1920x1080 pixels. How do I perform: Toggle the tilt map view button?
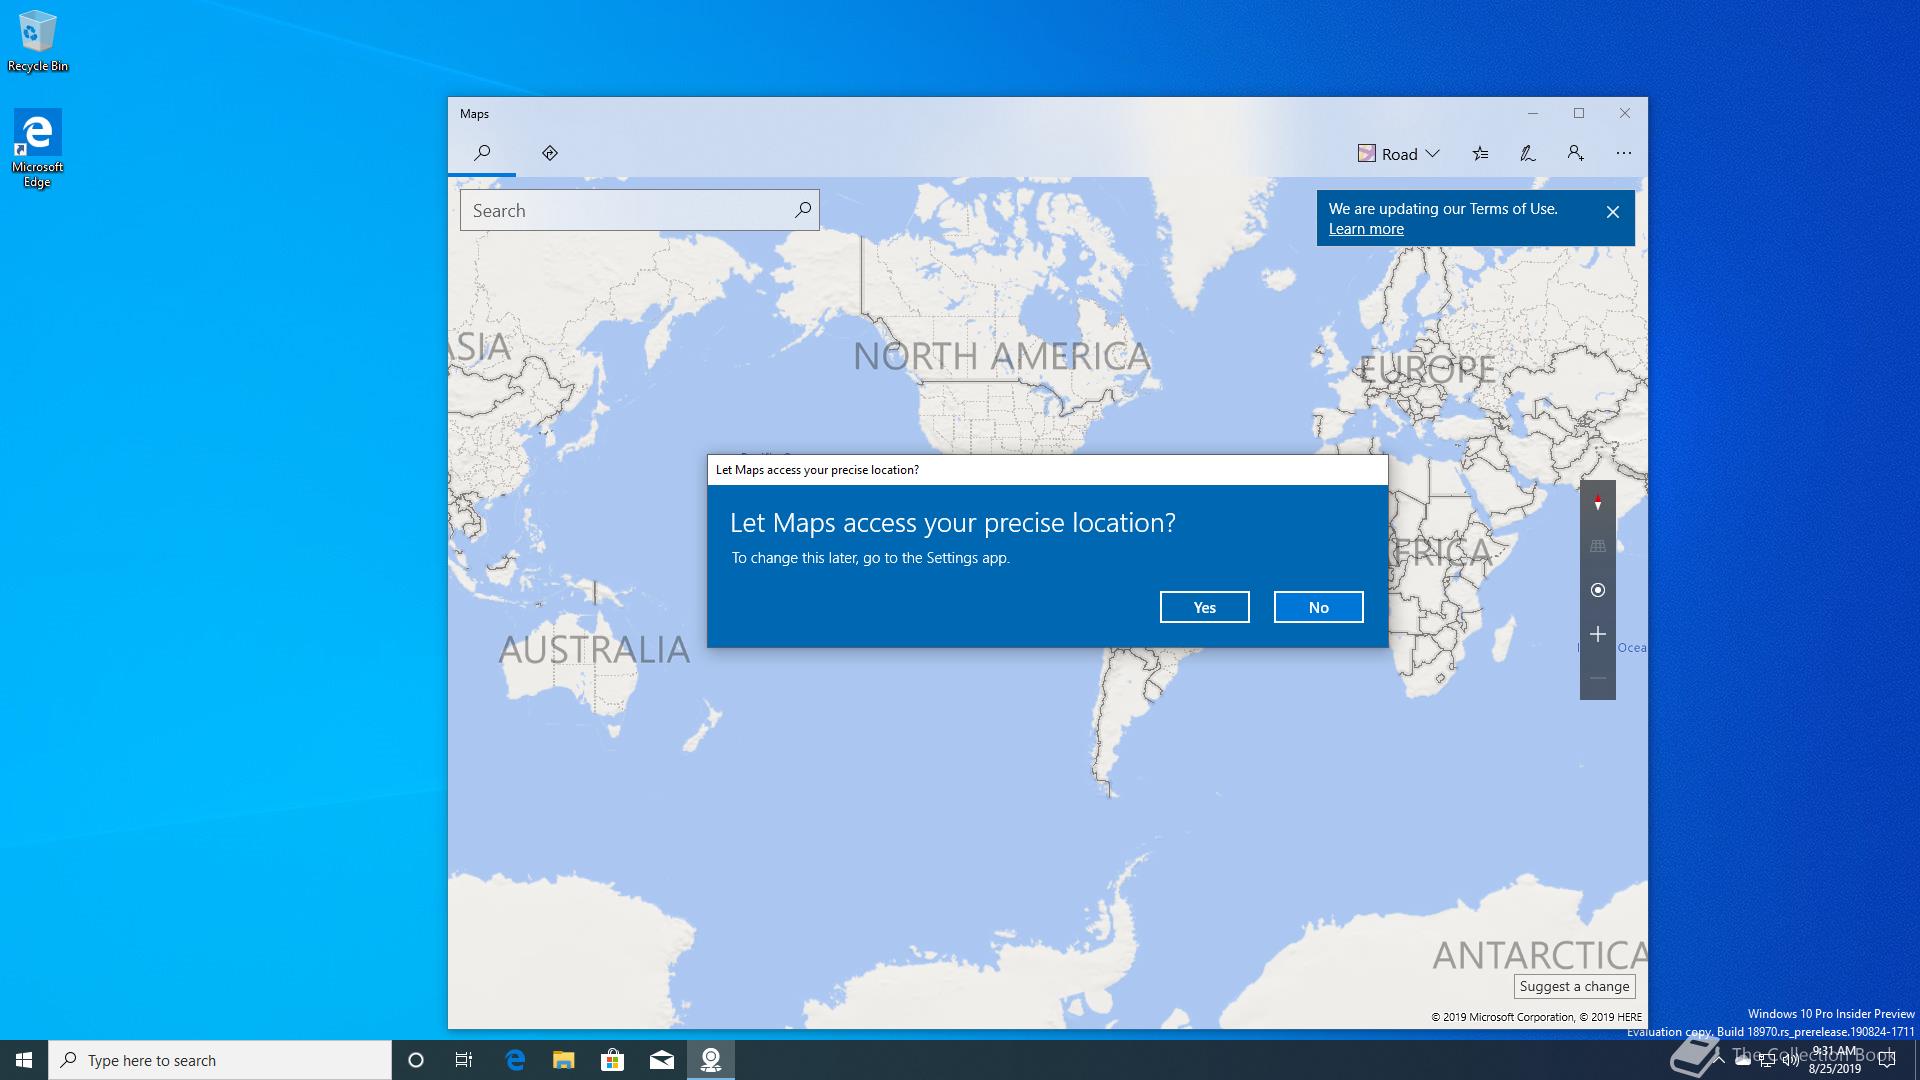(1598, 546)
